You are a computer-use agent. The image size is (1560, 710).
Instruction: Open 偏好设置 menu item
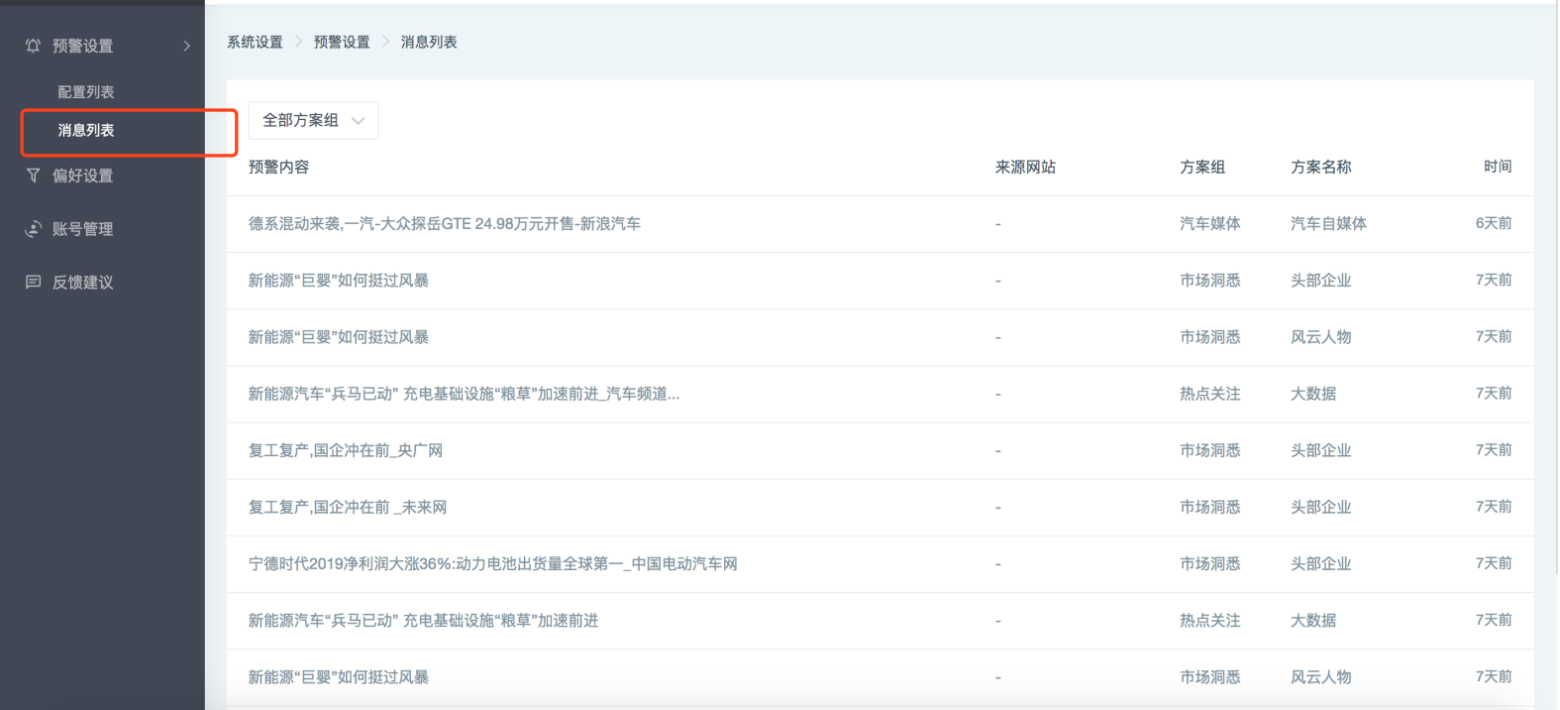coord(83,176)
